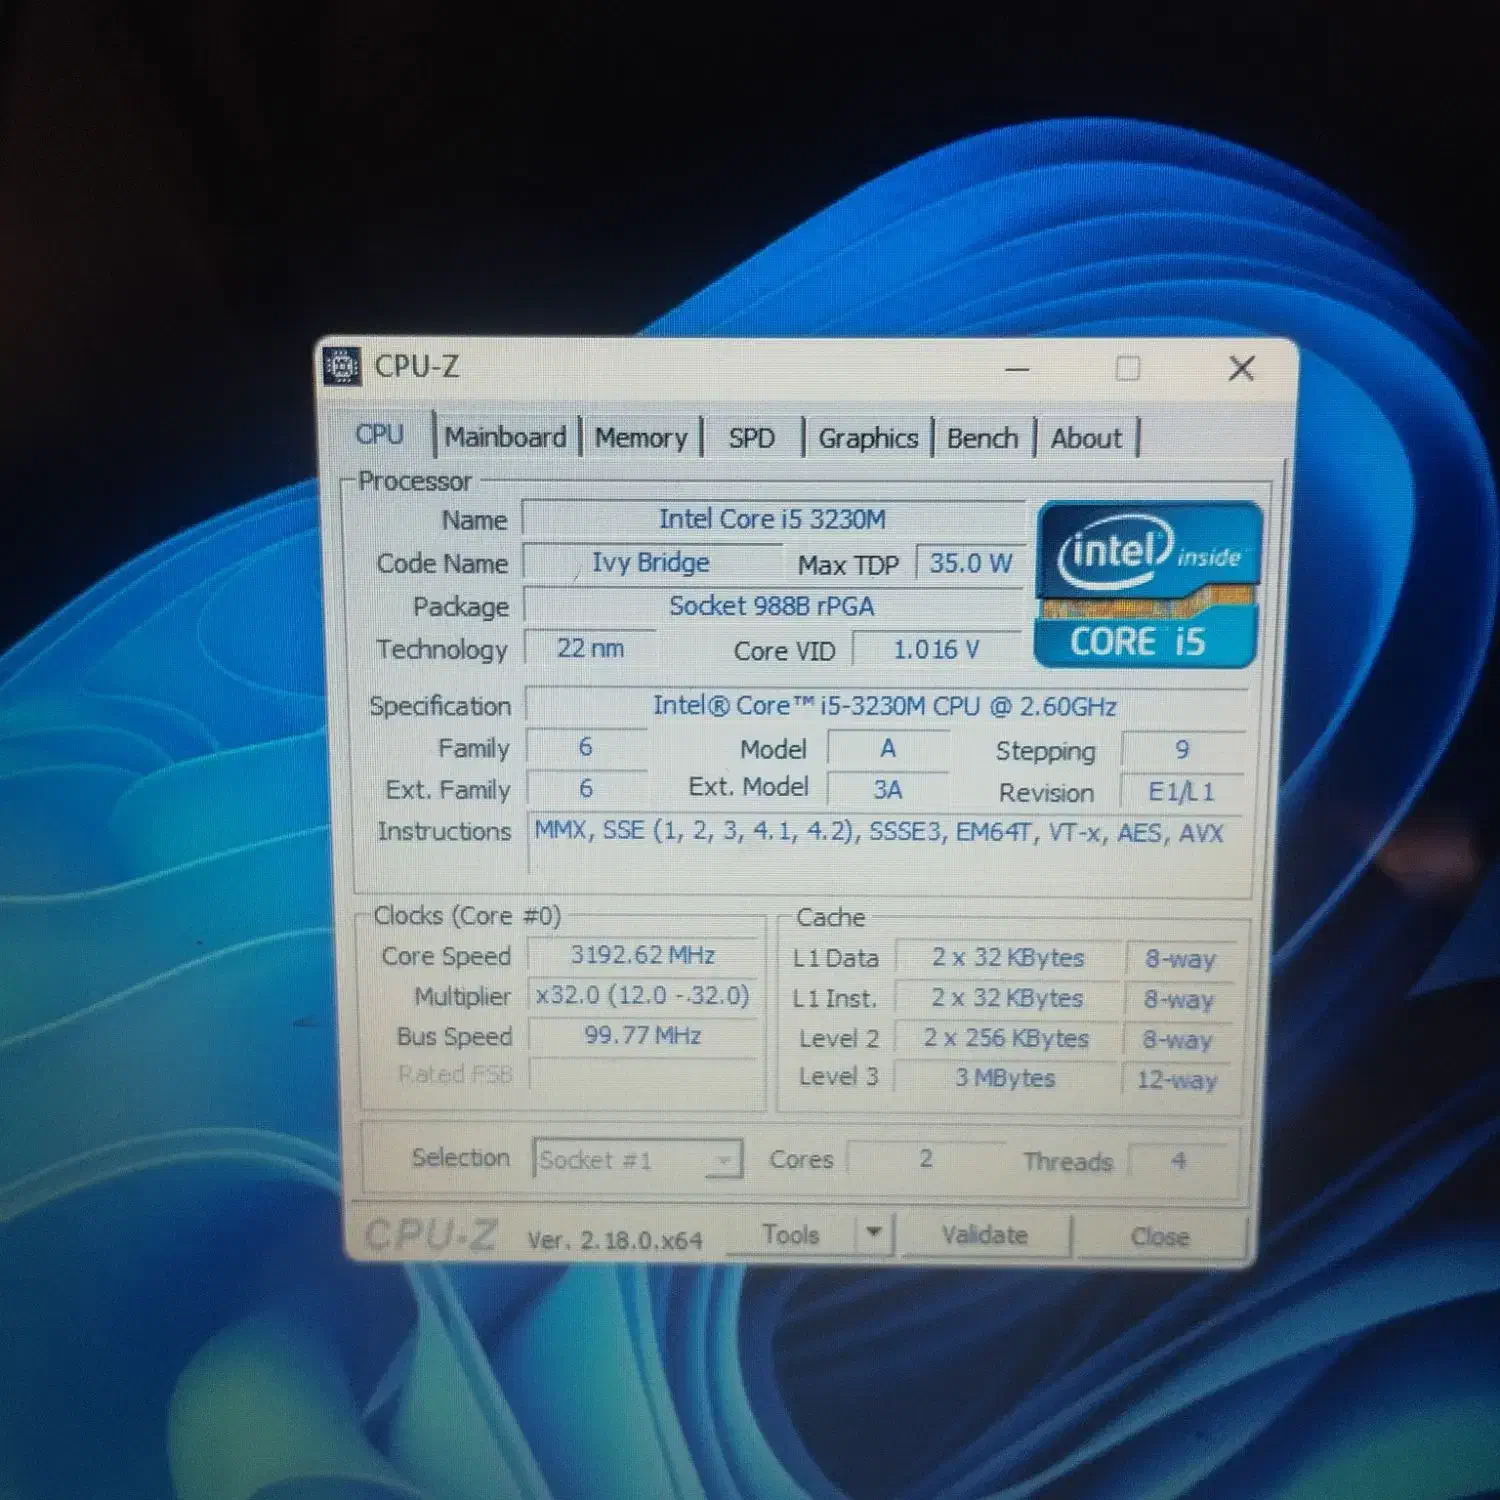1500x1500 pixels.
Task: Open the Bench tab
Action: point(982,438)
